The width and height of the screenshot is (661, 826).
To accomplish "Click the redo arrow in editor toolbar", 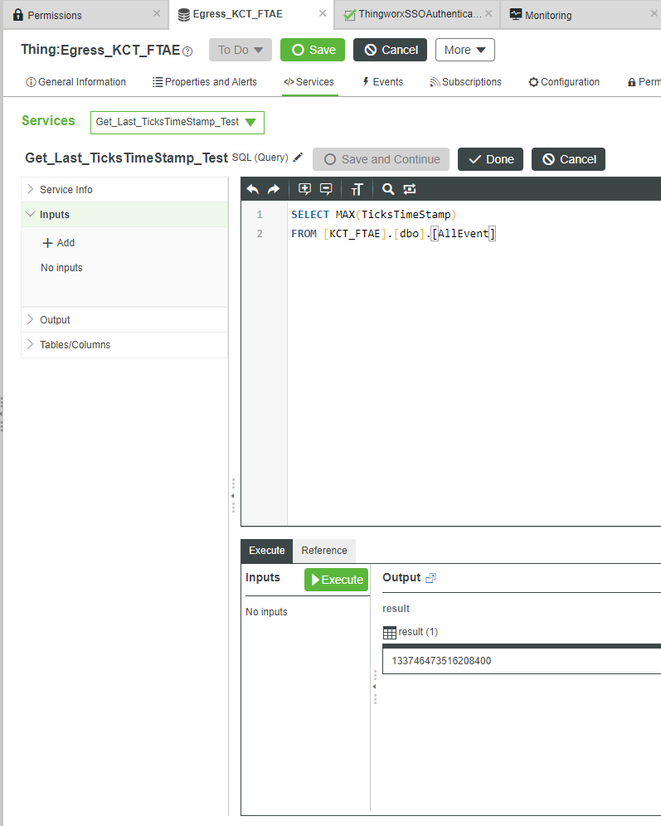I will 274,189.
